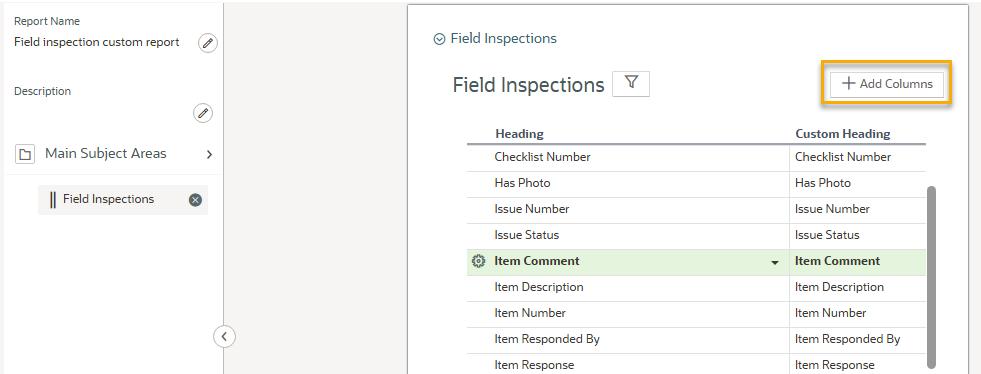
Task: Expand Main Subject Areas with the right chevron
Action: coord(210,154)
